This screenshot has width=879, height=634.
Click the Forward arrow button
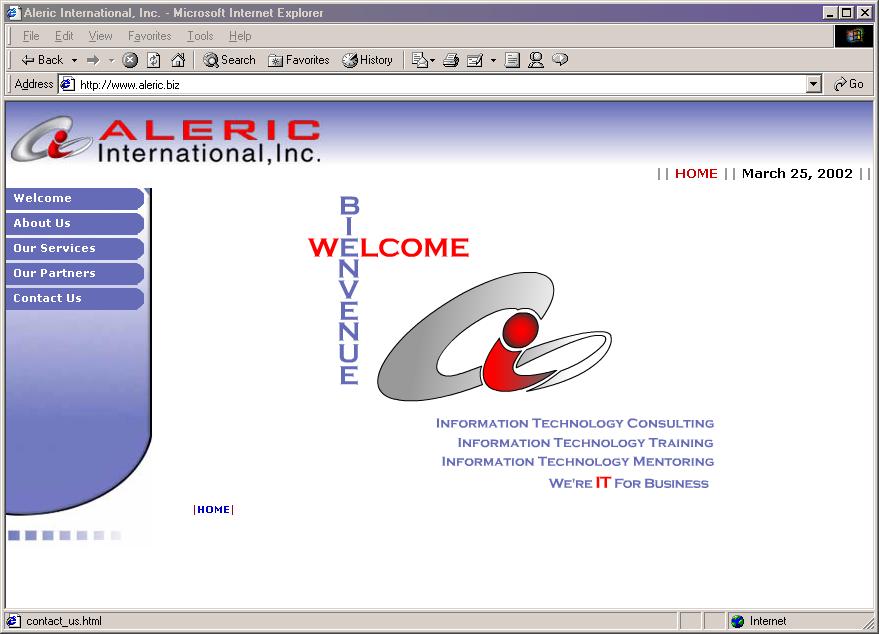click(93, 60)
